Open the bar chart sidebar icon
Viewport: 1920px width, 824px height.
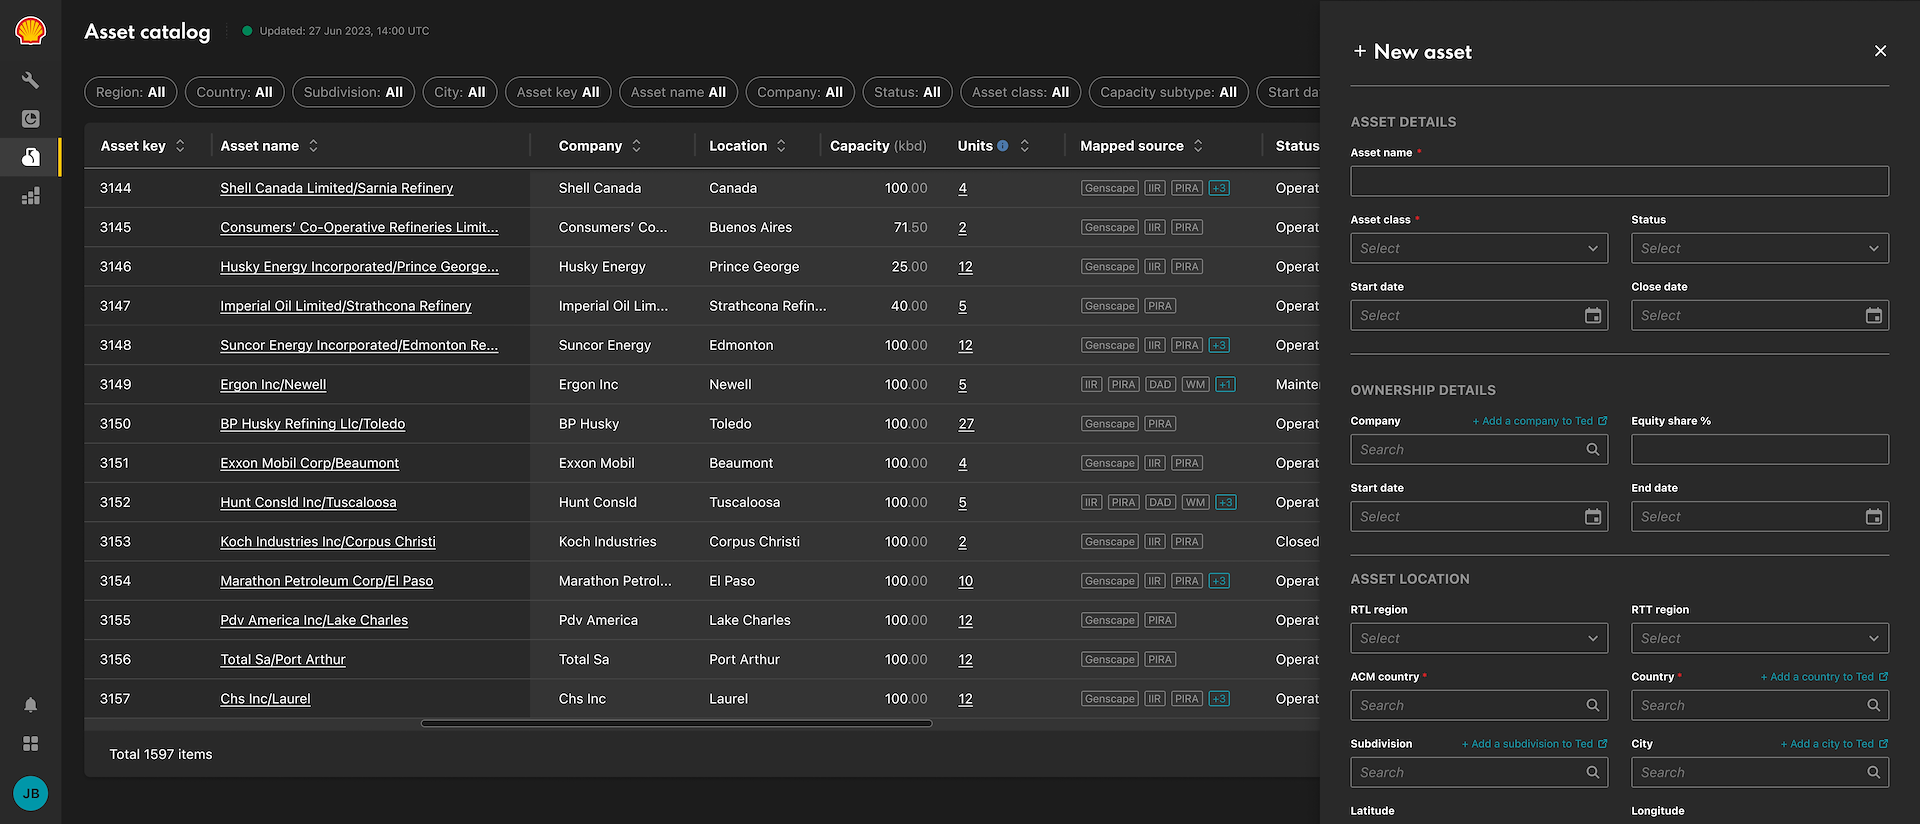coord(31,196)
